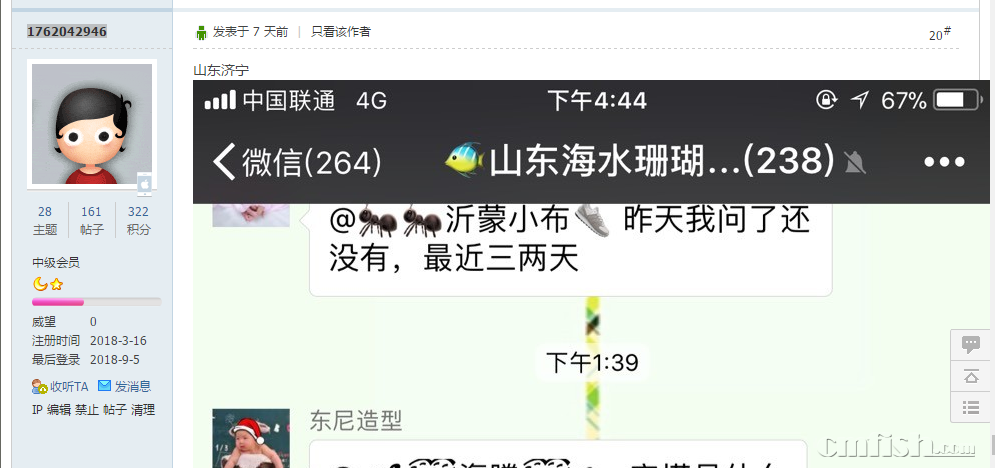Click the pink membership progress bar
This screenshot has width=995, height=468.
pos(96,302)
